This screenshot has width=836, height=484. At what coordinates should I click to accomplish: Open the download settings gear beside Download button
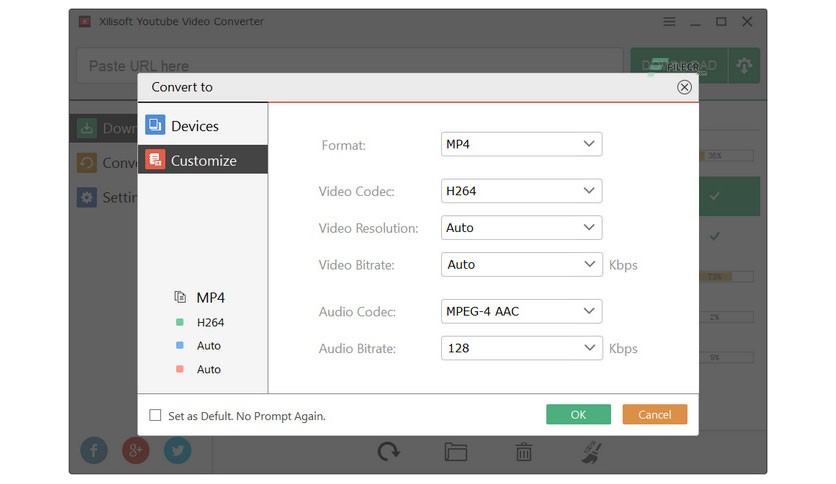(744, 66)
